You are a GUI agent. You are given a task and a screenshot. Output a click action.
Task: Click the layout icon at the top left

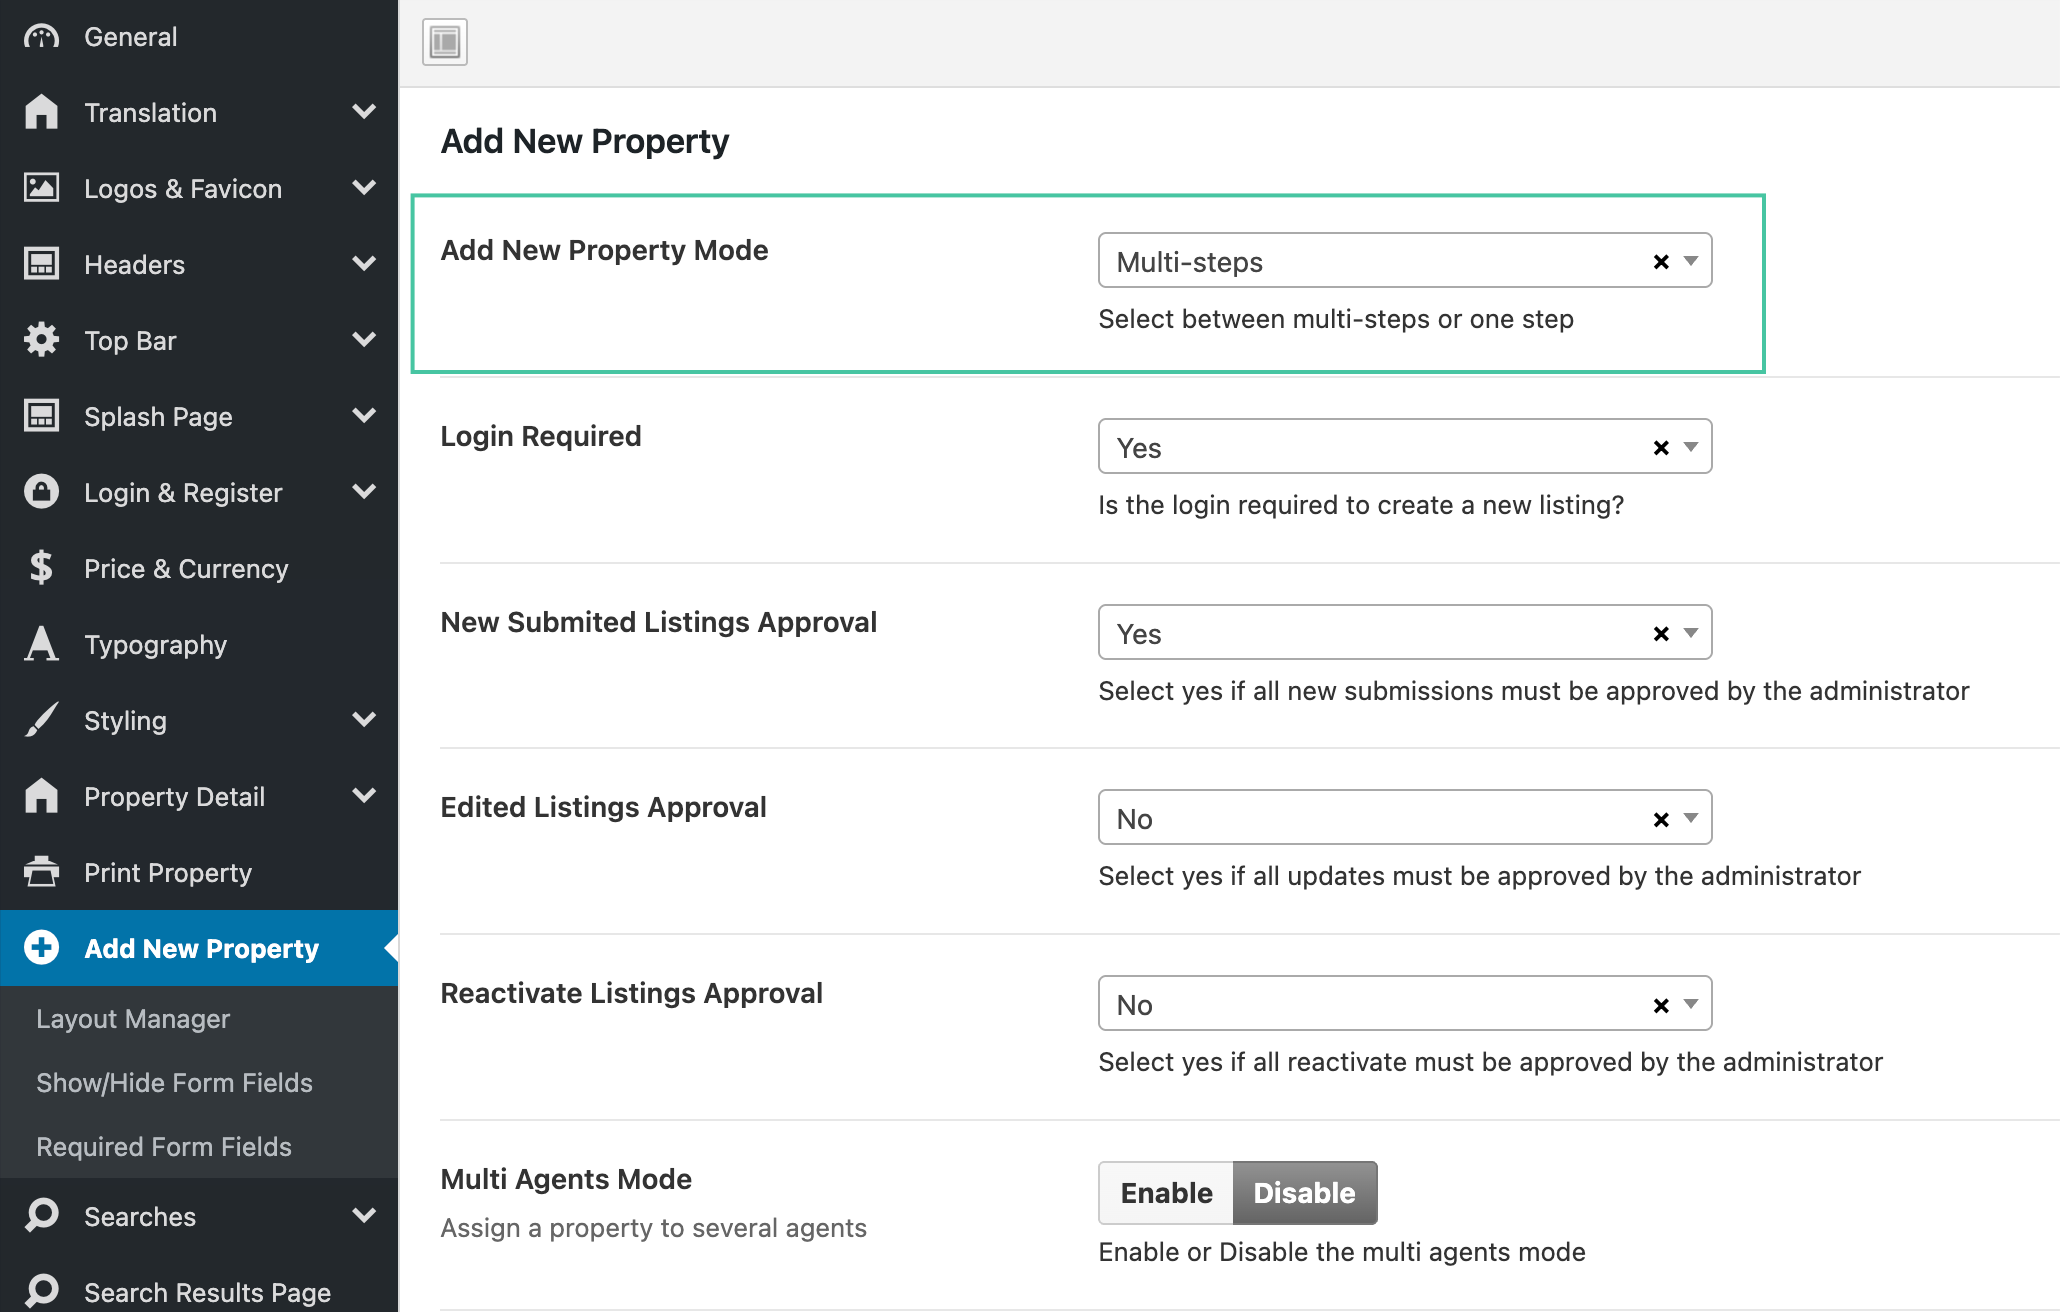click(444, 41)
